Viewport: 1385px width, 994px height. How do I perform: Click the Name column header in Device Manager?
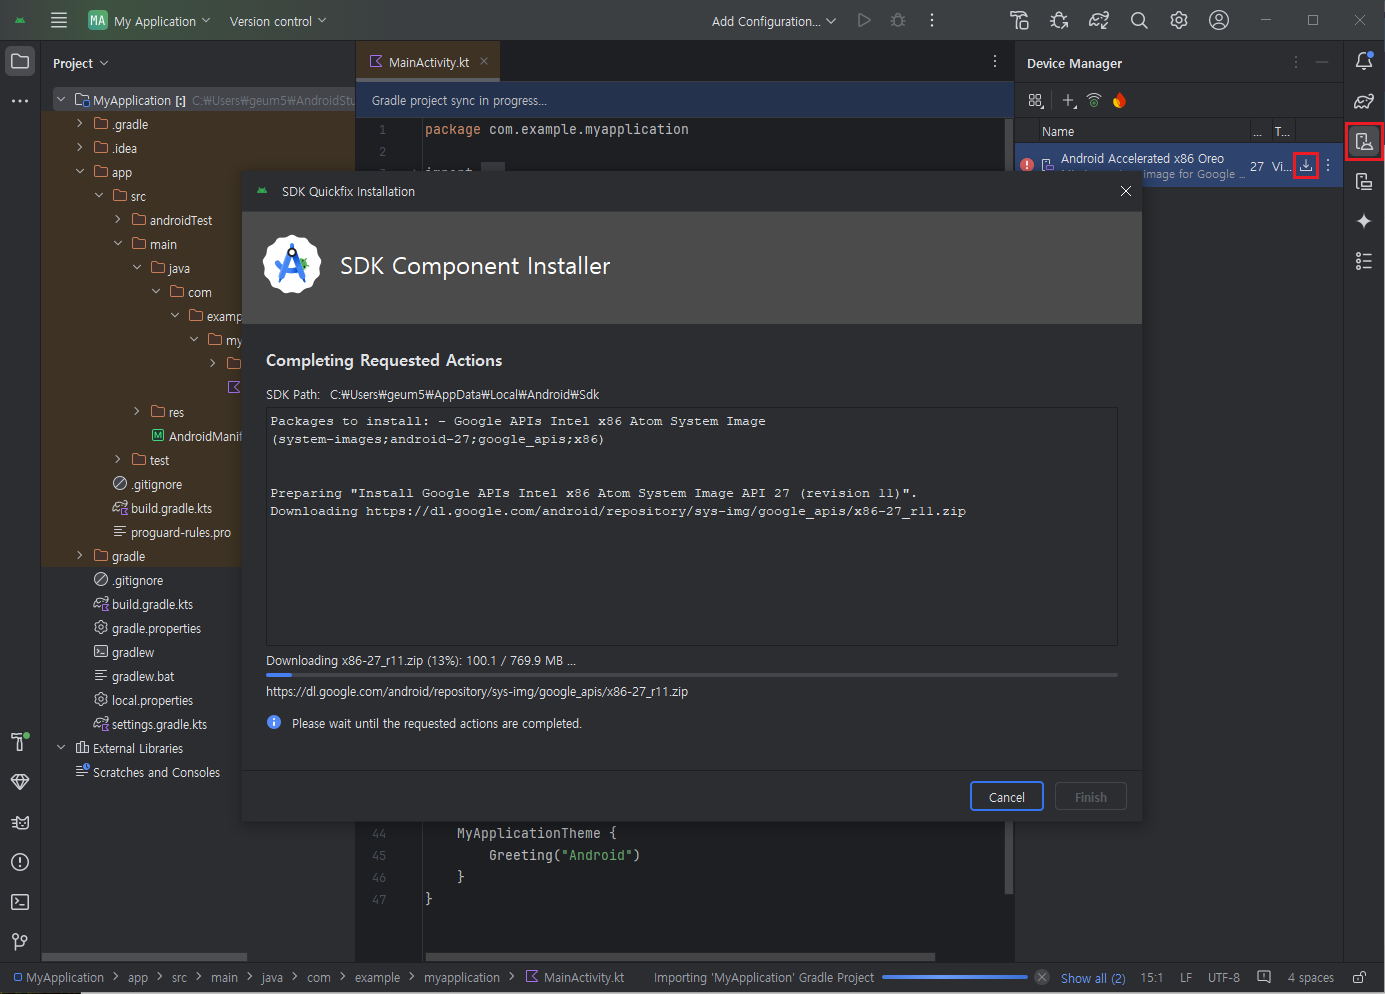tap(1144, 131)
